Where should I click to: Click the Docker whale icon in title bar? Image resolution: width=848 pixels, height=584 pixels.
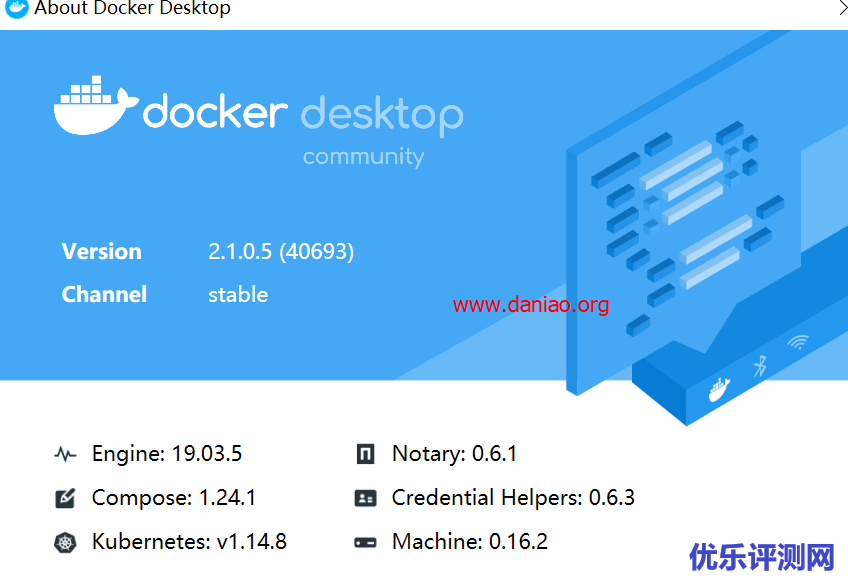[16, 8]
